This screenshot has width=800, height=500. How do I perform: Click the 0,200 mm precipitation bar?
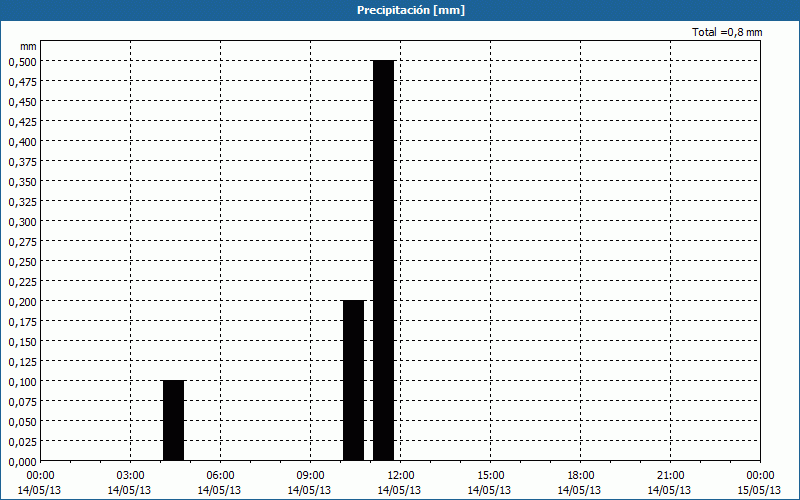(354, 381)
